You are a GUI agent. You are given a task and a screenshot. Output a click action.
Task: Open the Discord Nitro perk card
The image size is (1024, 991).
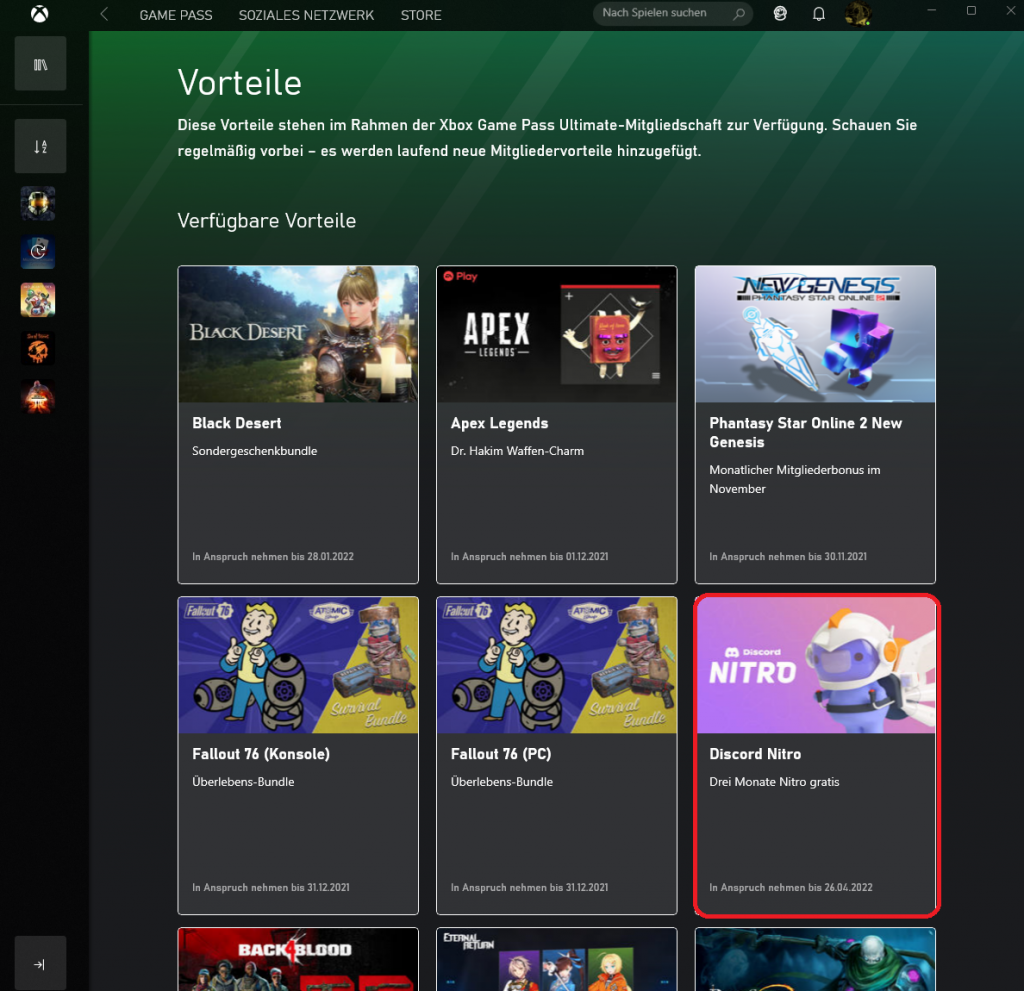815,755
